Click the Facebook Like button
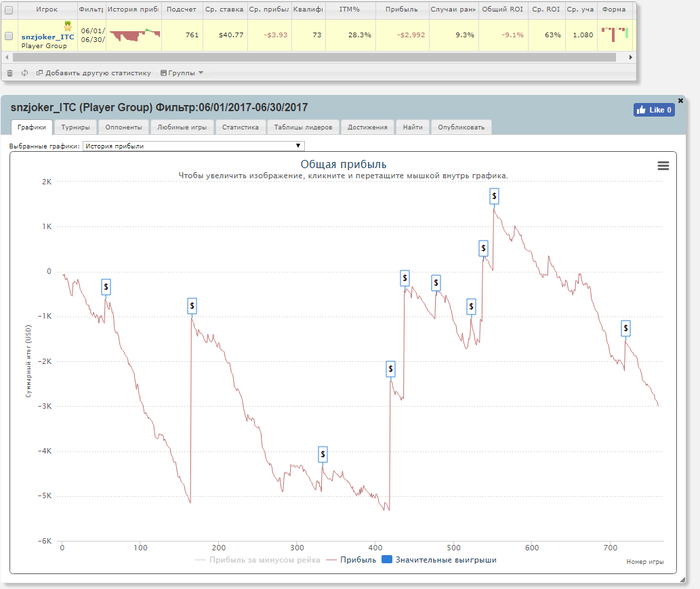The height and width of the screenshot is (589, 700). [654, 110]
